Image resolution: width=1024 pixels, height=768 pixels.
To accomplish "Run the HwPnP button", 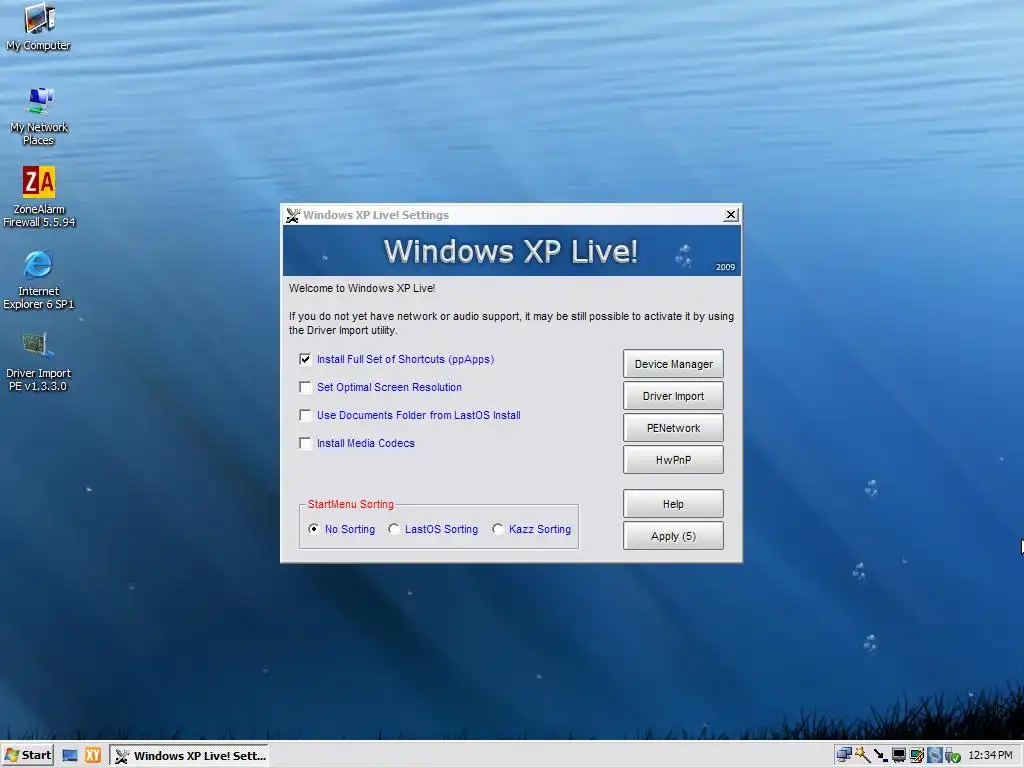I will [673, 460].
